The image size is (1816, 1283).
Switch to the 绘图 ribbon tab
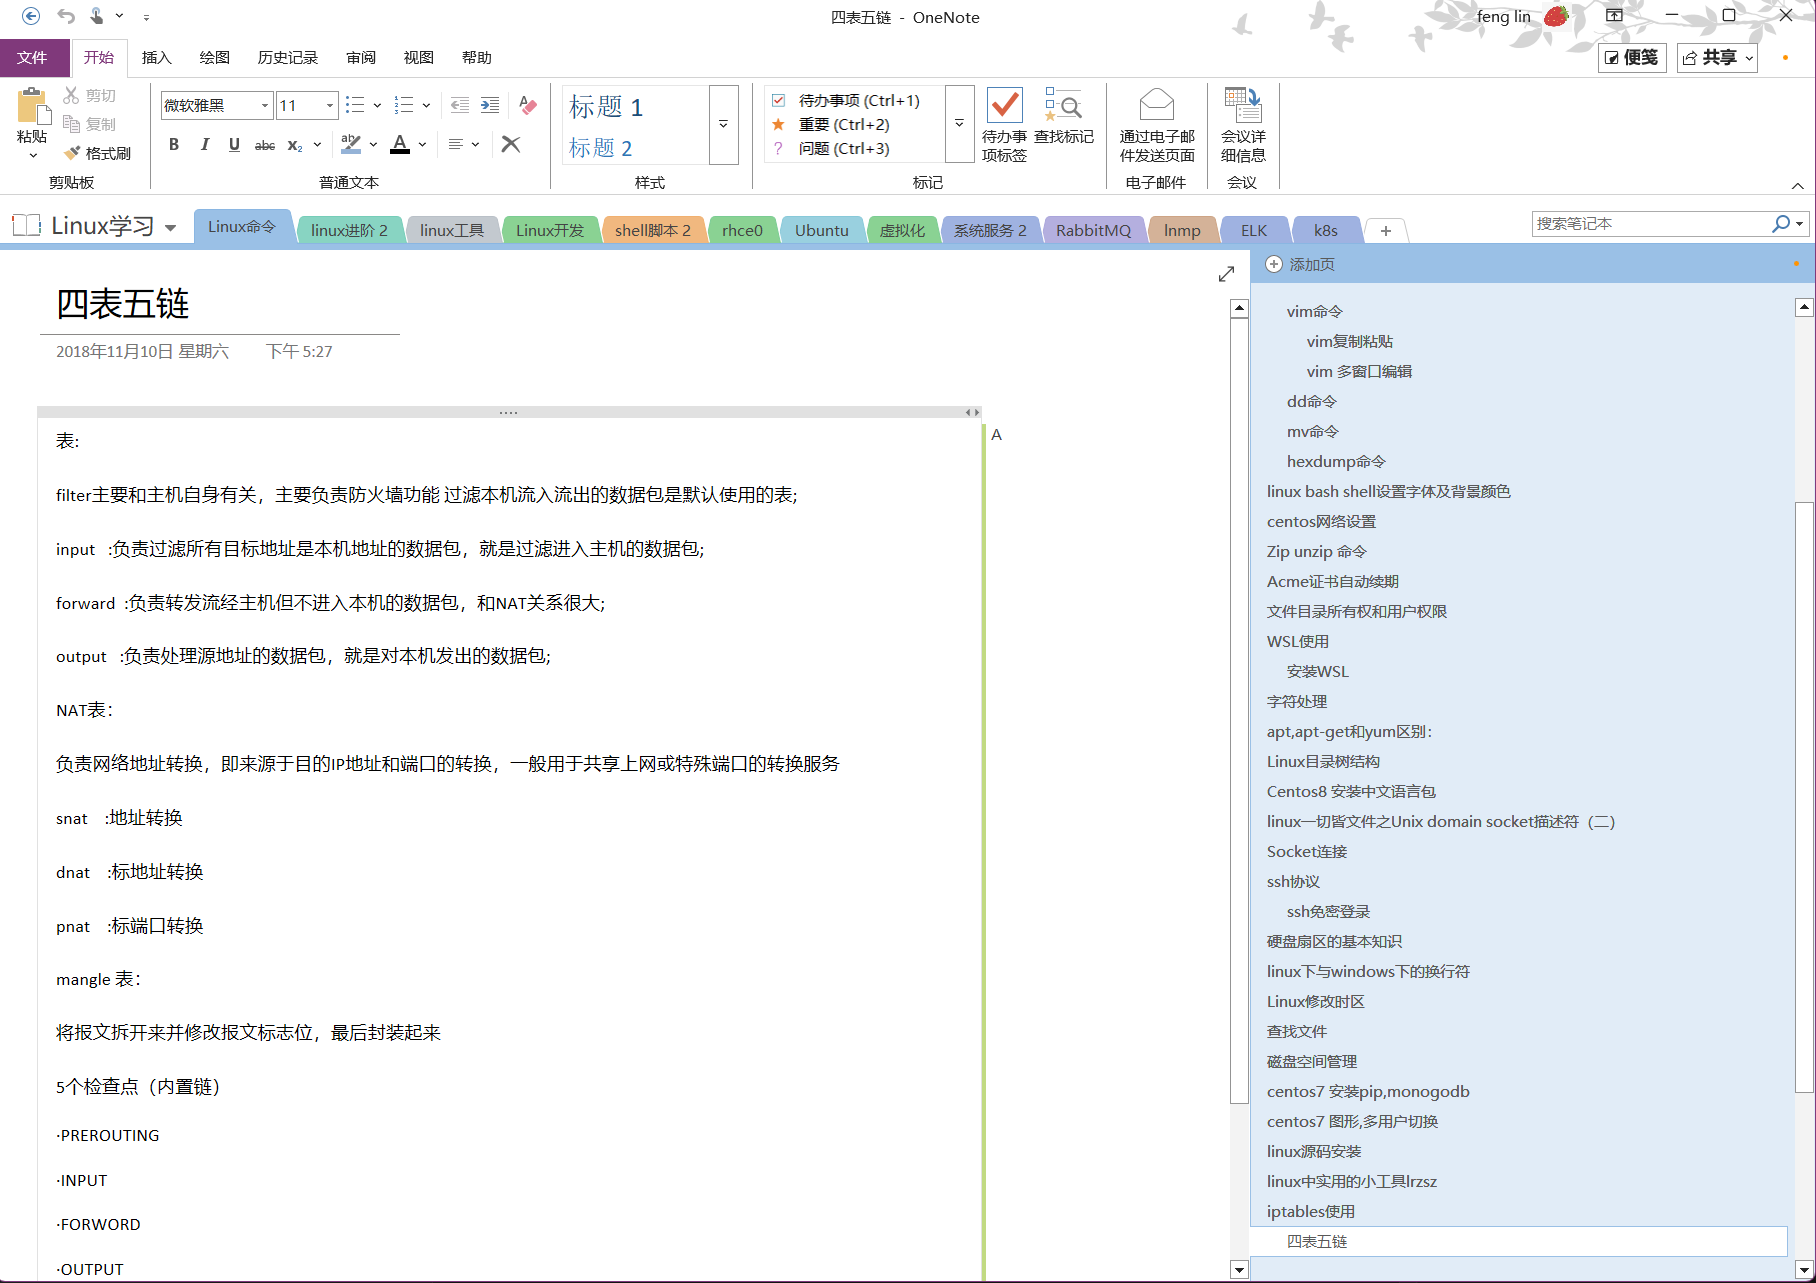[x=212, y=57]
